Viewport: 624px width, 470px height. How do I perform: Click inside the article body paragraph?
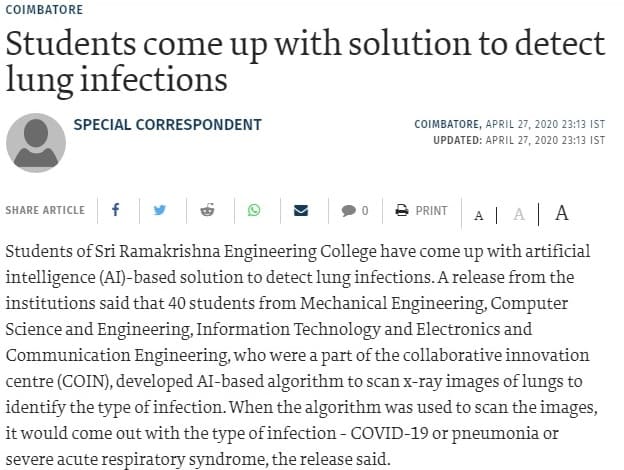301,355
